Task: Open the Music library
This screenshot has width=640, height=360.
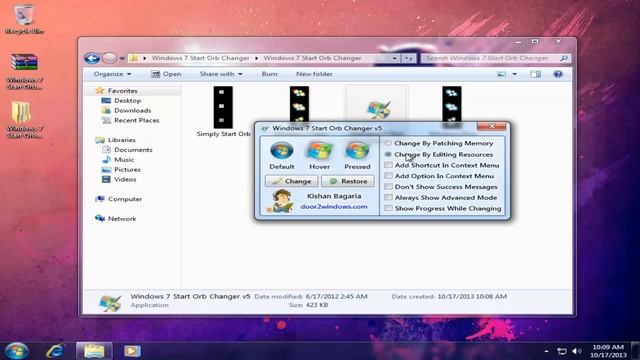Action: coord(124,160)
